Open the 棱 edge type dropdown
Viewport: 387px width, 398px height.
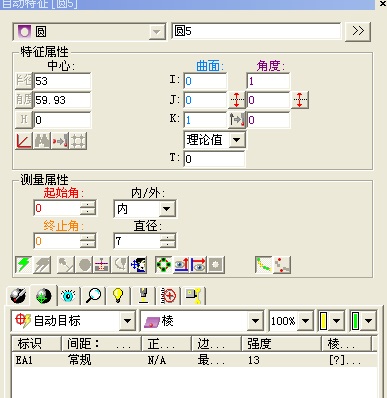point(255,321)
